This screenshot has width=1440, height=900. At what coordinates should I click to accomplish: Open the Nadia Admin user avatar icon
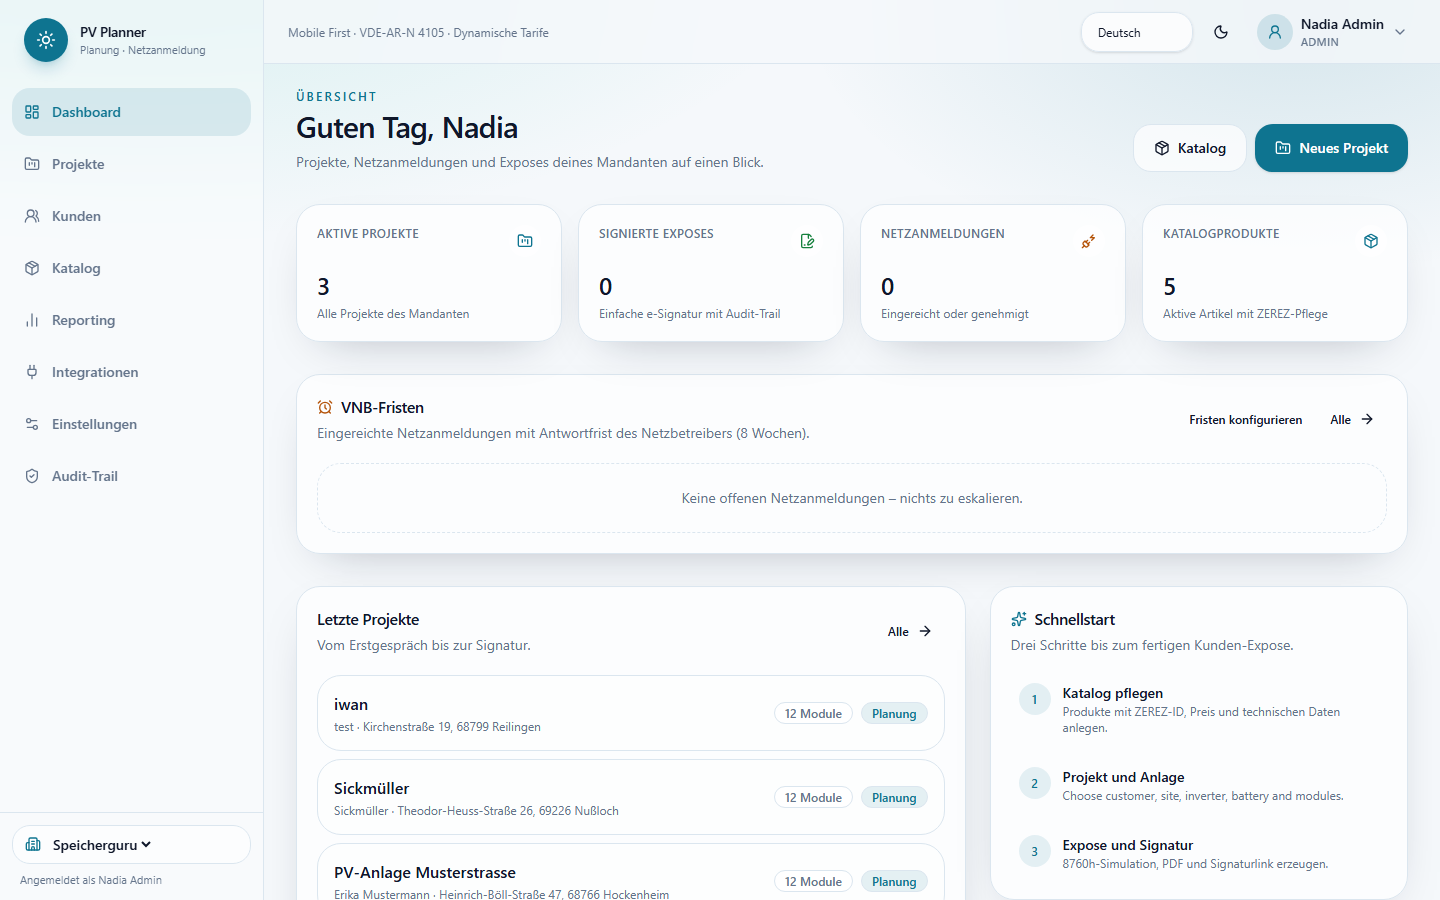(x=1275, y=32)
